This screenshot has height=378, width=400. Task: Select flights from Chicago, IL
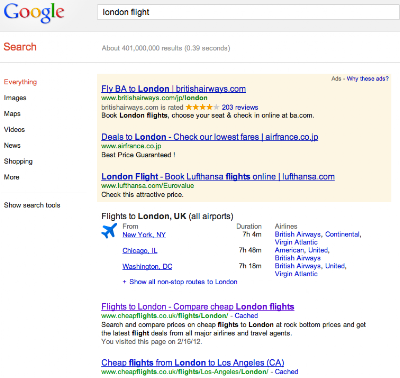coord(140,251)
